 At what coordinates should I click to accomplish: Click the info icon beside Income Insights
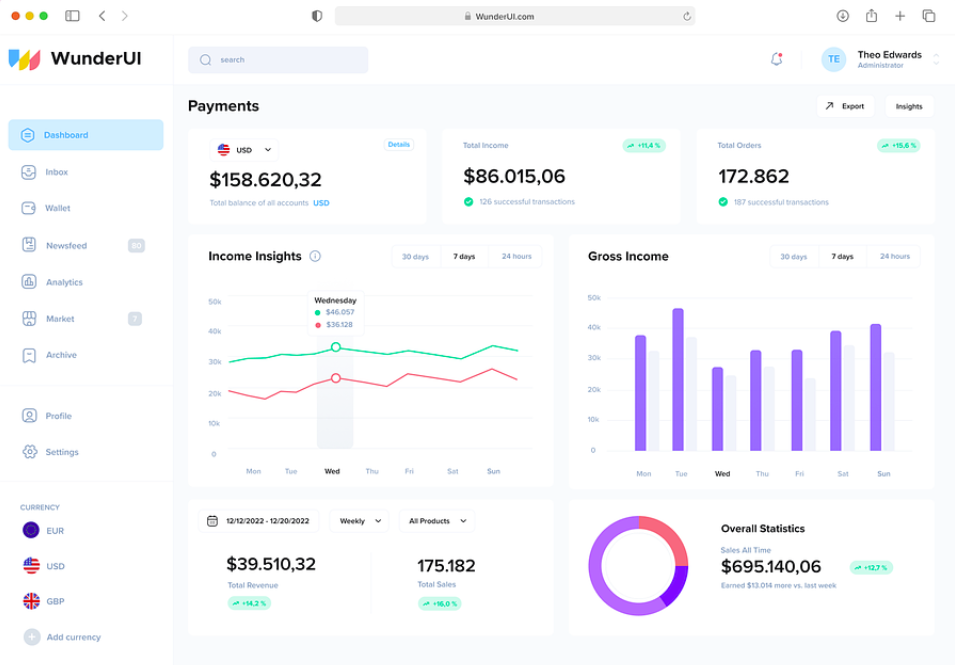[315, 257]
